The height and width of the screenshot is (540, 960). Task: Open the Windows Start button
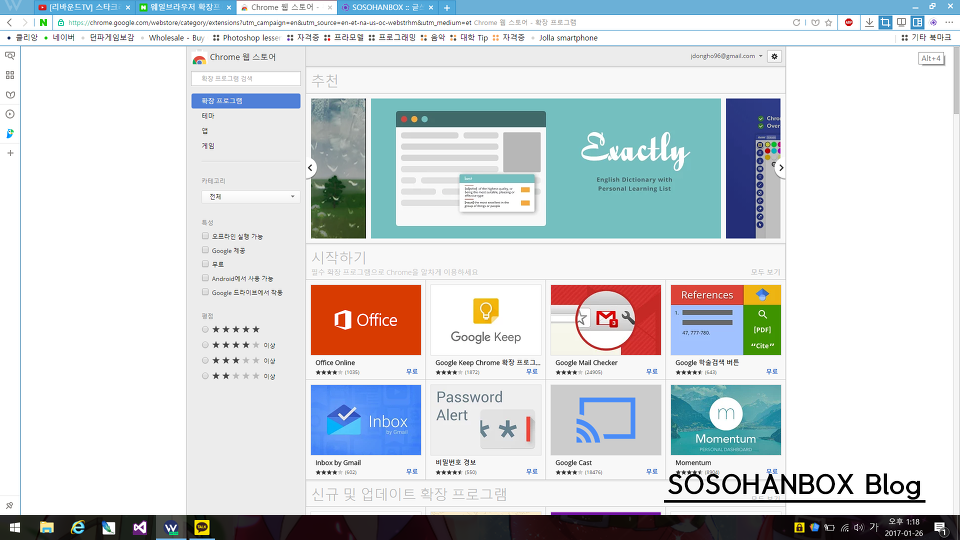point(15,527)
